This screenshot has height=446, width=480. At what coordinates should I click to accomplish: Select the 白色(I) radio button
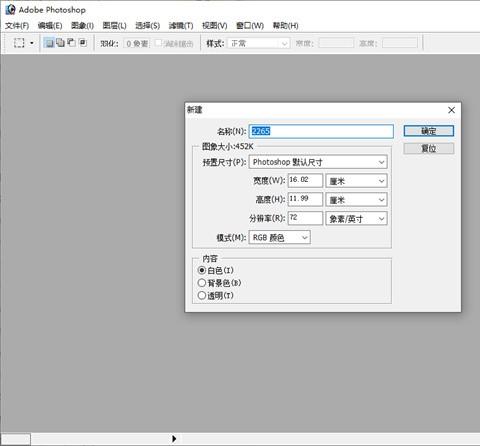point(201,270)
